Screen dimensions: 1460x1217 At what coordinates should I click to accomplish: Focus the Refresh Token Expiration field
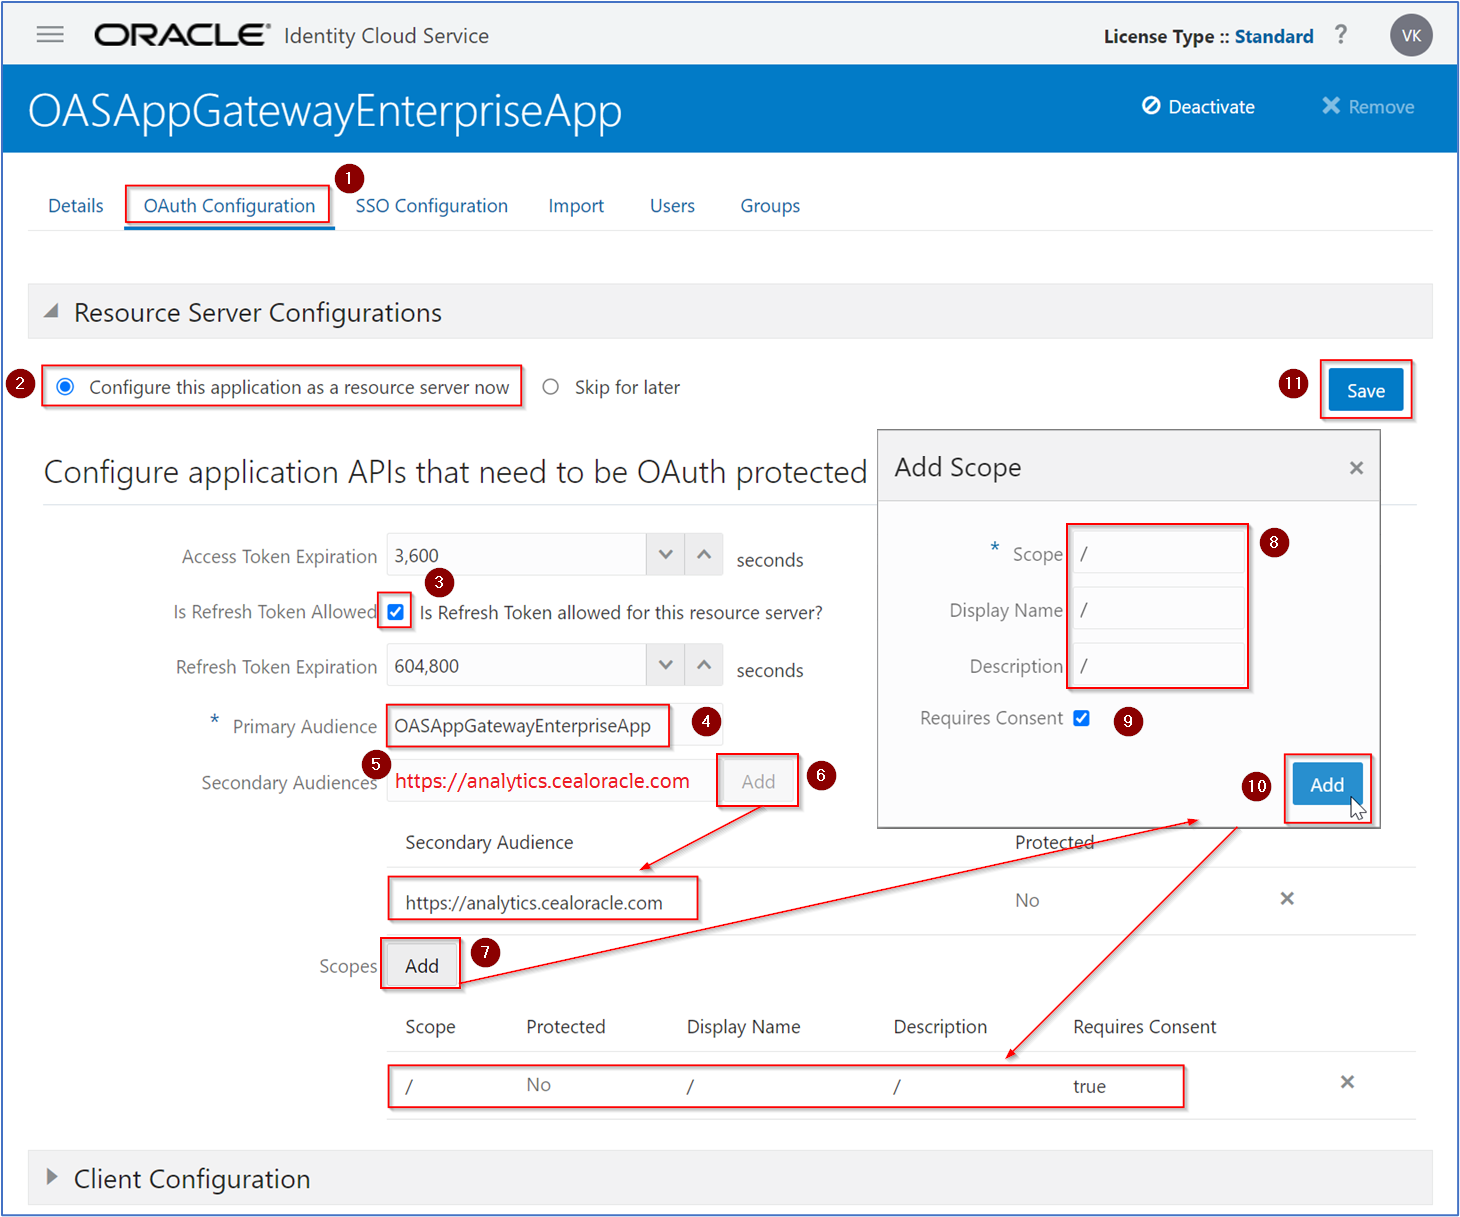[x=517, y=665]
